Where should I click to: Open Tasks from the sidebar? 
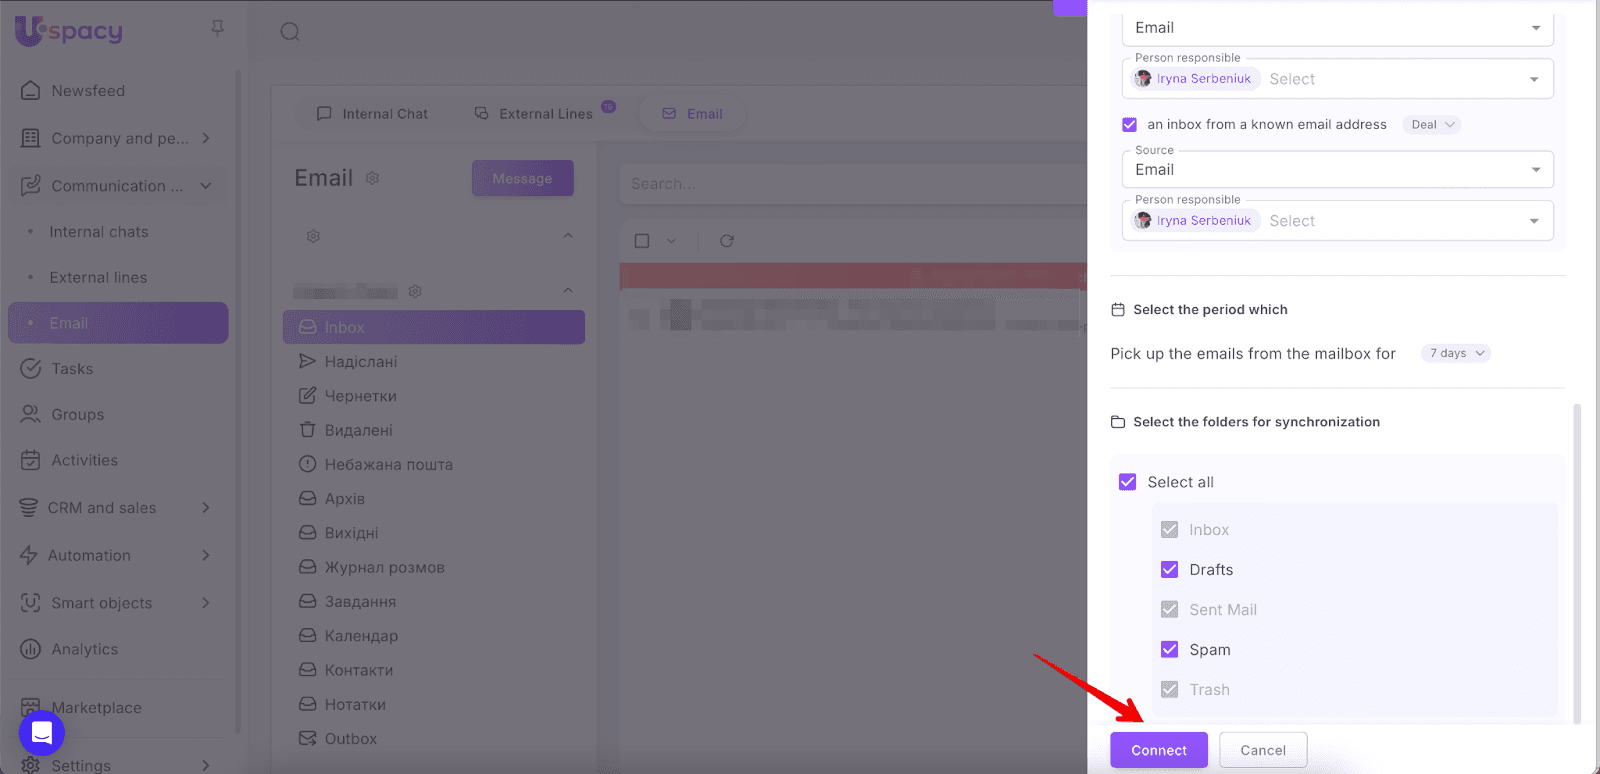[72, 369]
